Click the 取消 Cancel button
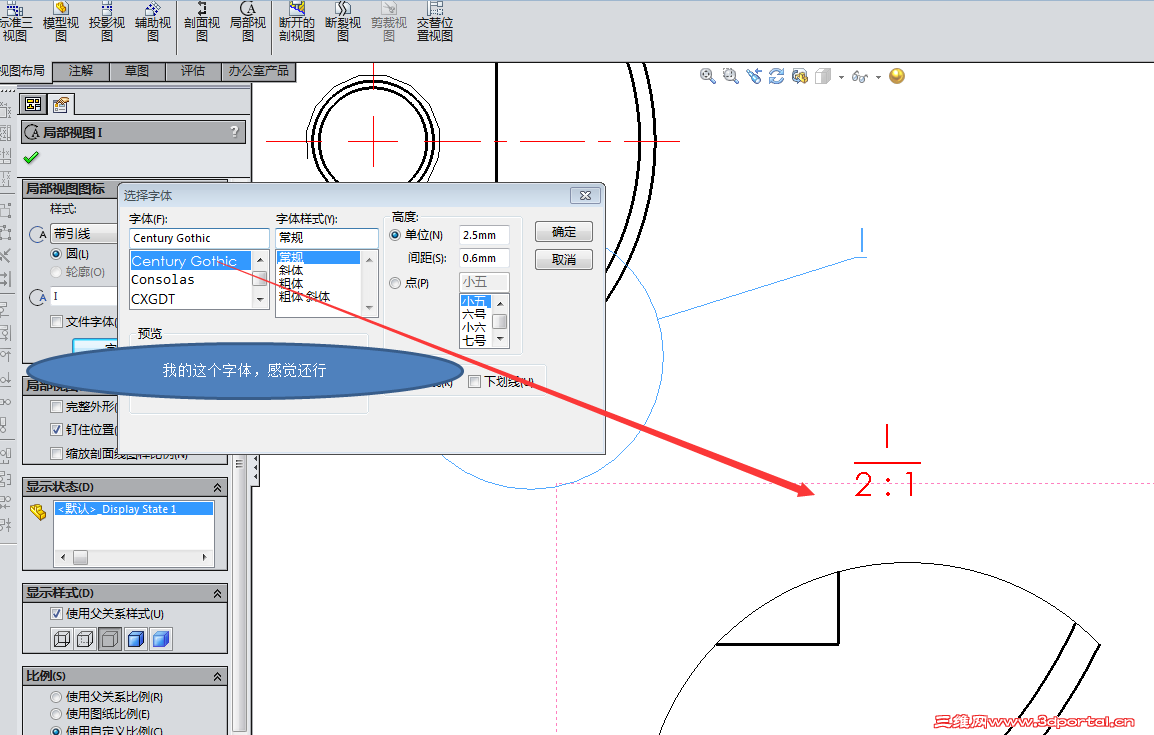Screen dimensions: 1154x735 pyautogui.click(x=564, y=260)
